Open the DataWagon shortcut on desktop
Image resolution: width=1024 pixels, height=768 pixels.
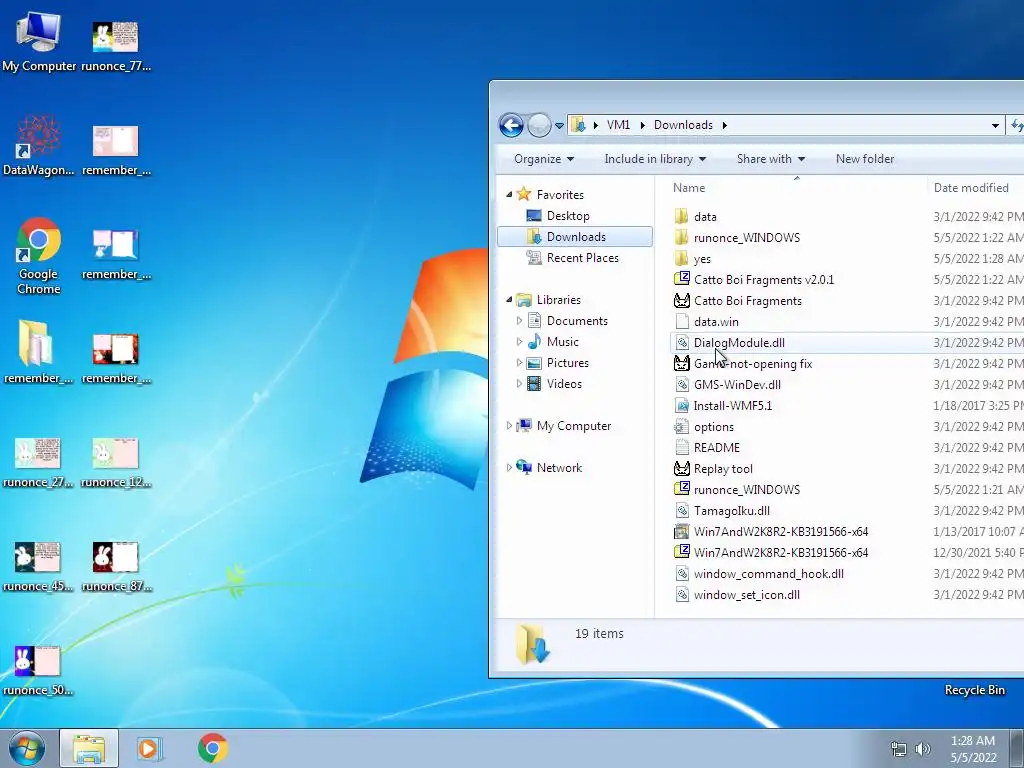38,145
